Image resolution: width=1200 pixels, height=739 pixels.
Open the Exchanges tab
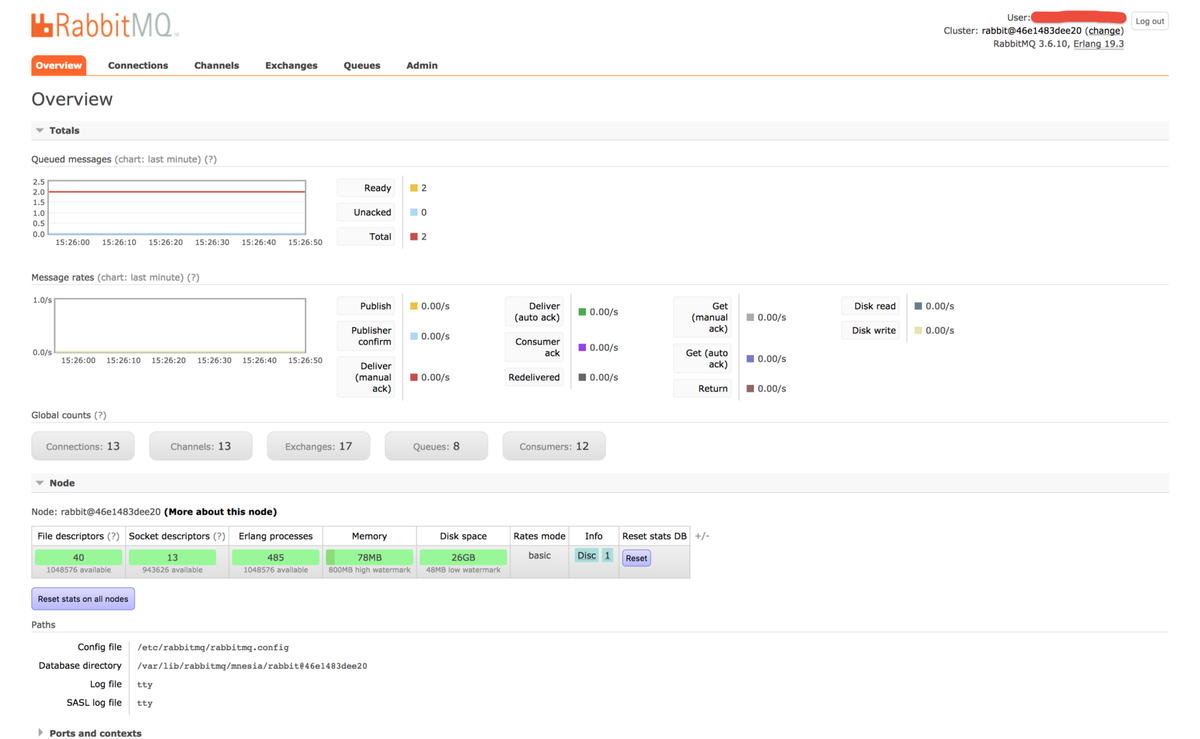[x=291, y=65]
